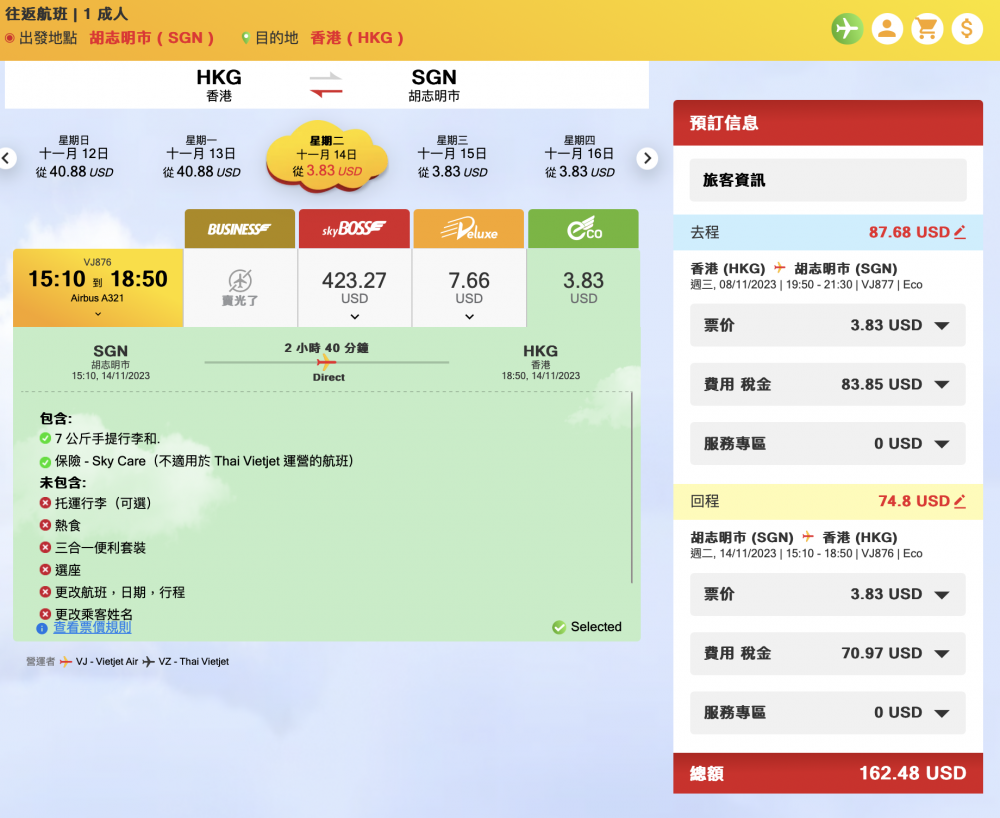Viewport: 1000px width, 818px height.
Task: Click the red X next to 三合一便利套裝
Action: [45, 548]
